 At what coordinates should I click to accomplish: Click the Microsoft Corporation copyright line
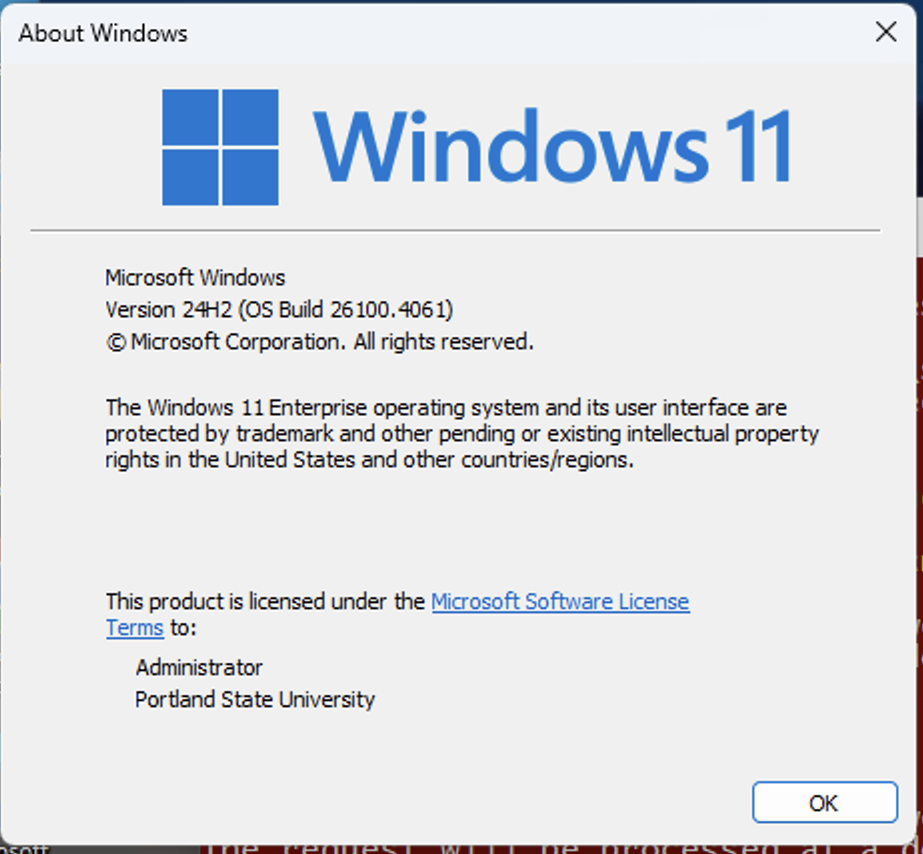pyautogui.click(x=320, y=341)
